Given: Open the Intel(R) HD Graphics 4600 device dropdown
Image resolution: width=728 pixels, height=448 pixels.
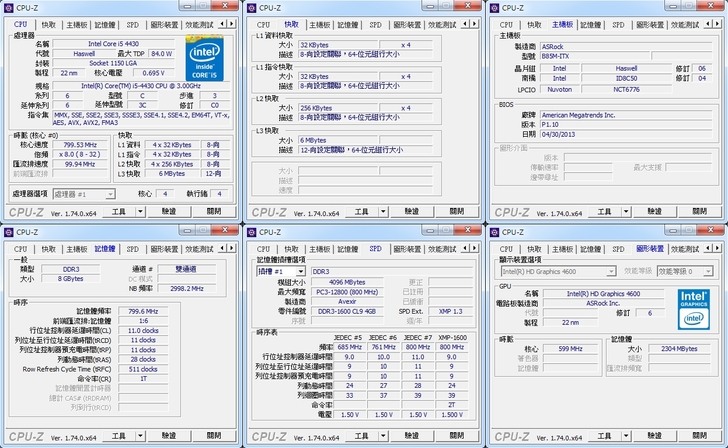Looking at the screenshot, I should 559,271.
